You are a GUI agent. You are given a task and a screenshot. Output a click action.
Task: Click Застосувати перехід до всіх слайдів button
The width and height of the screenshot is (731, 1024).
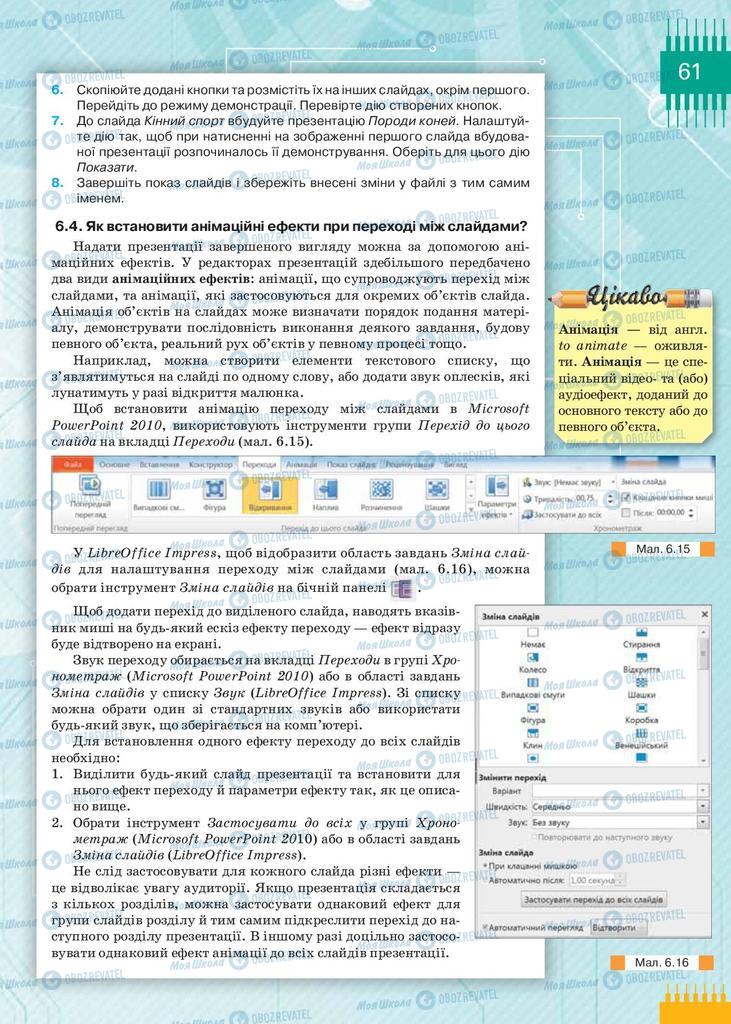(594, 900)
